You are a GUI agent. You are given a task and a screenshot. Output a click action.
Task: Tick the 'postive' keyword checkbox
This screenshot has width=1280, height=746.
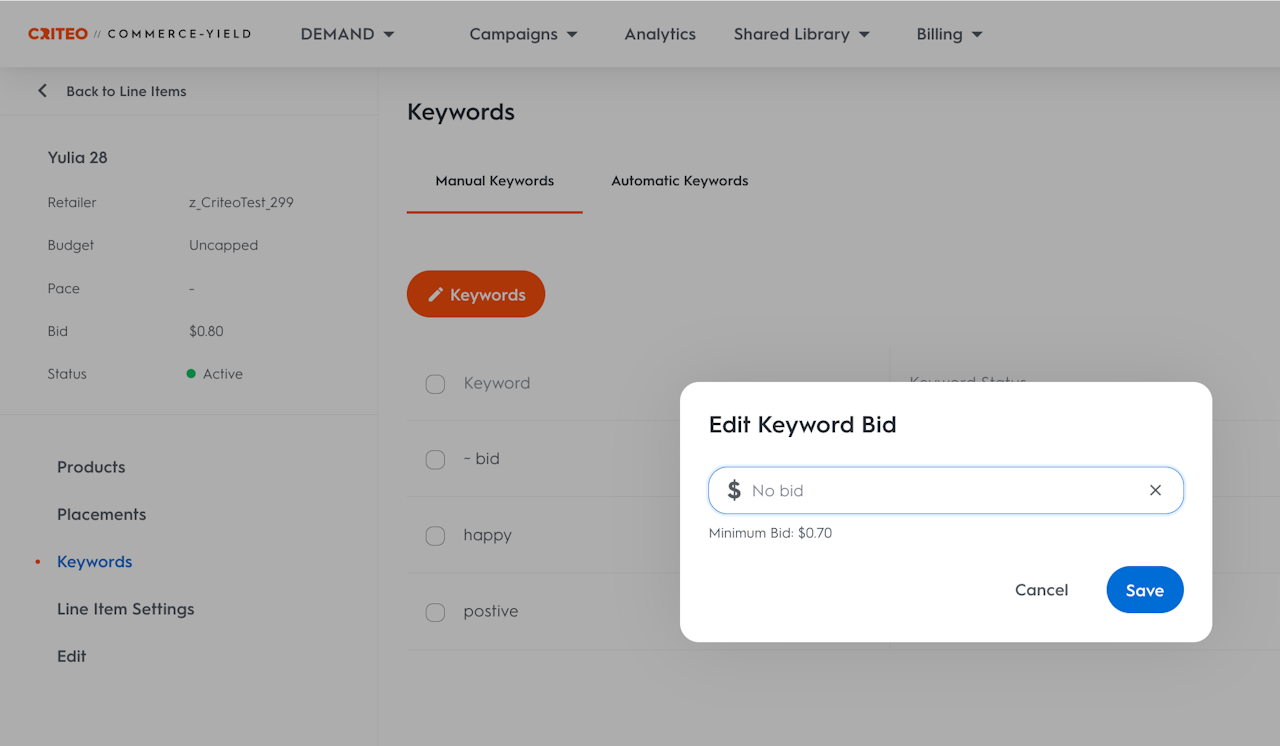click(435, 612)
